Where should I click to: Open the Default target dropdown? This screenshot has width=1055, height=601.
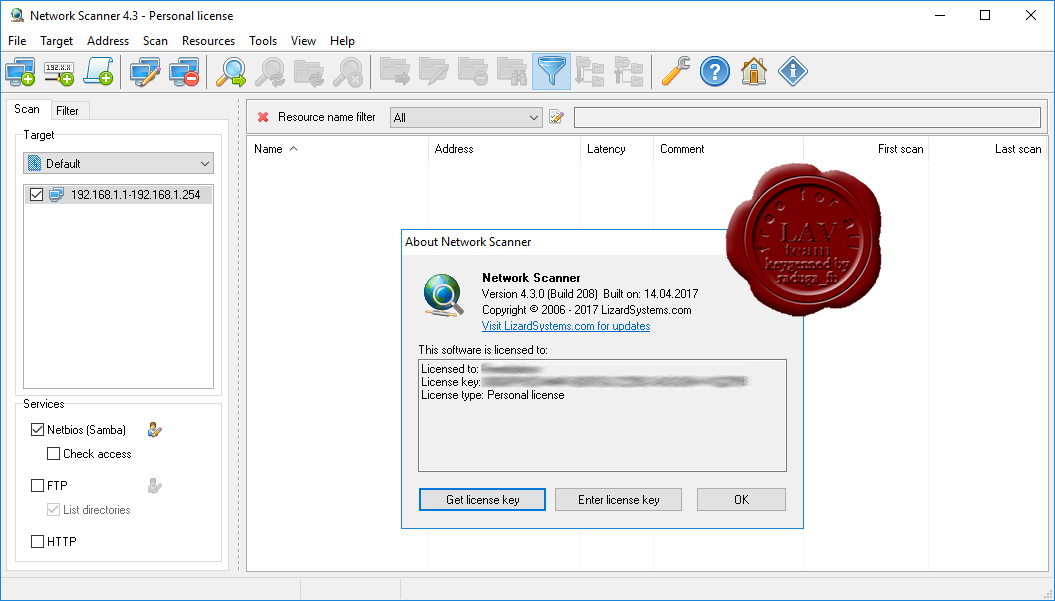[118, 164]
